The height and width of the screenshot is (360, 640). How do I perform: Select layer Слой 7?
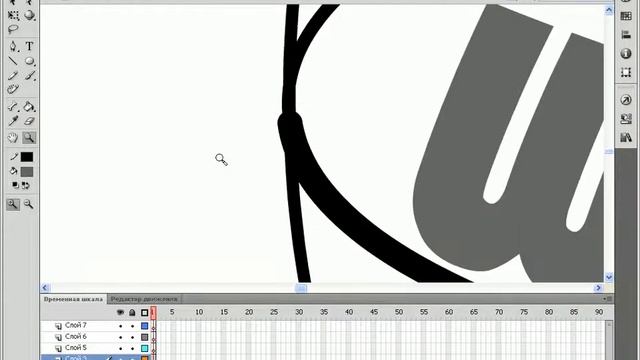click(76, 325)
